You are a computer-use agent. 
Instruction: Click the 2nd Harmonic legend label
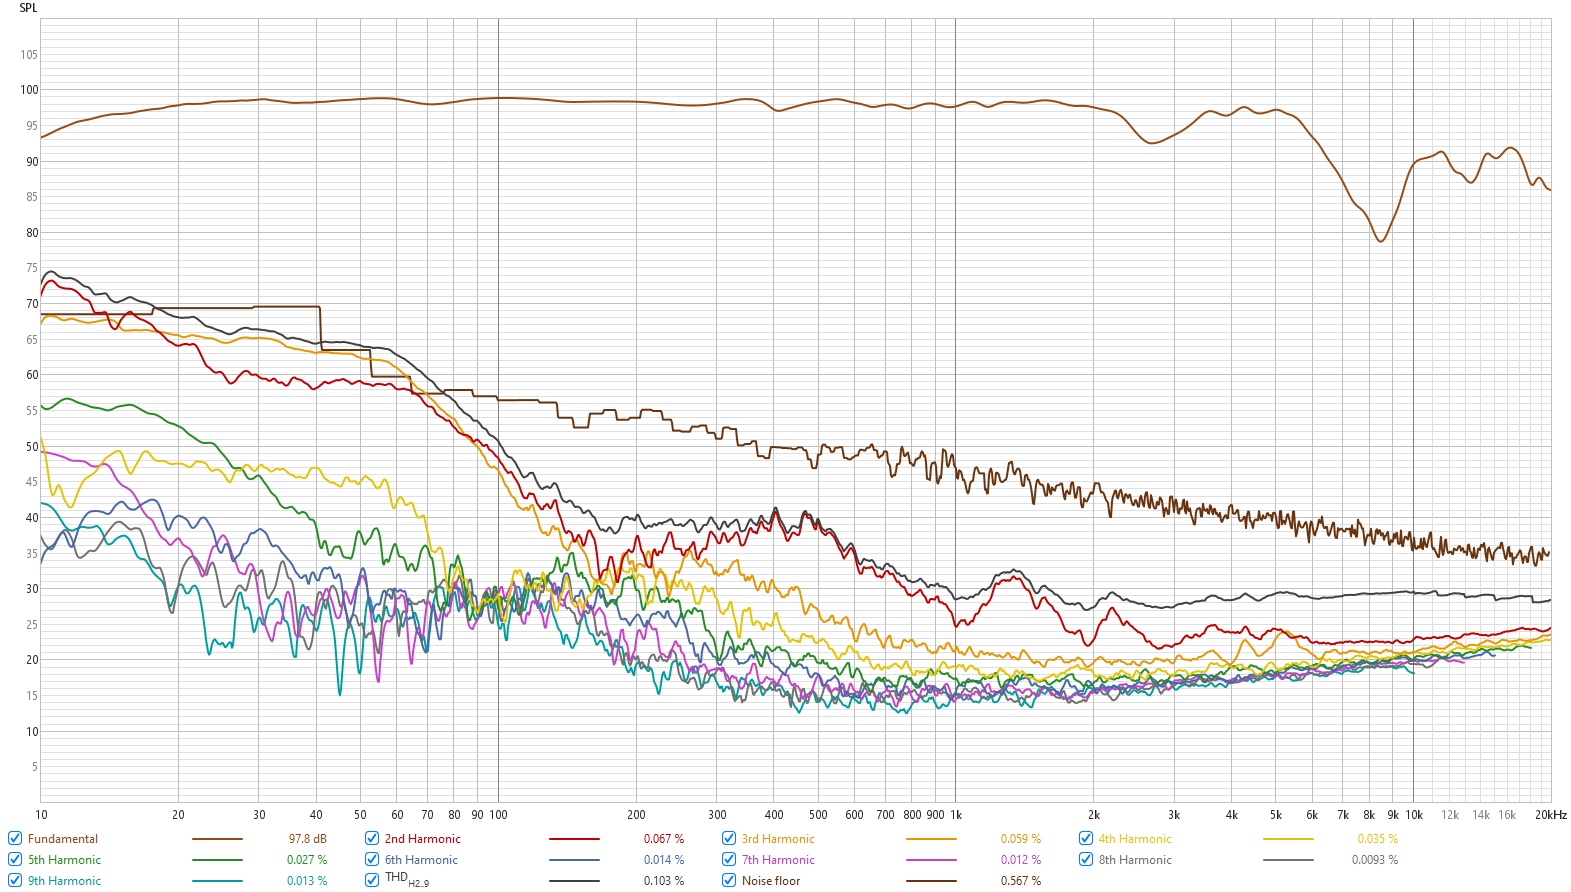(x=423, y=839)
